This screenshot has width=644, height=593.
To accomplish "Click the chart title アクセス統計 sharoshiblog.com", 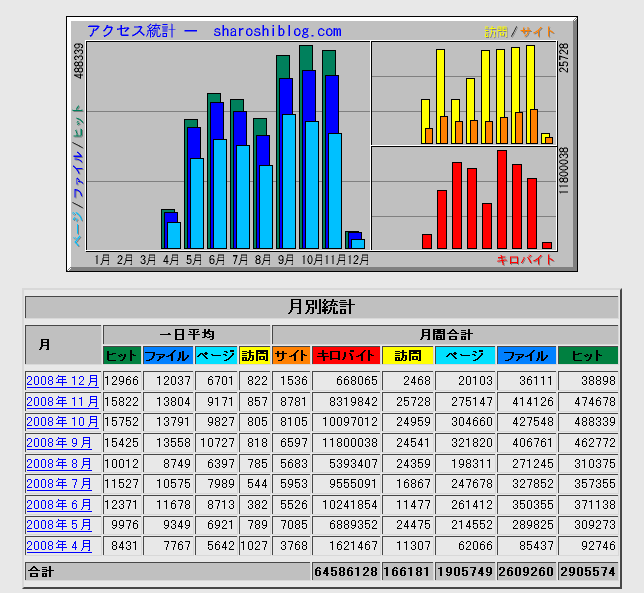I will (214, 31).
